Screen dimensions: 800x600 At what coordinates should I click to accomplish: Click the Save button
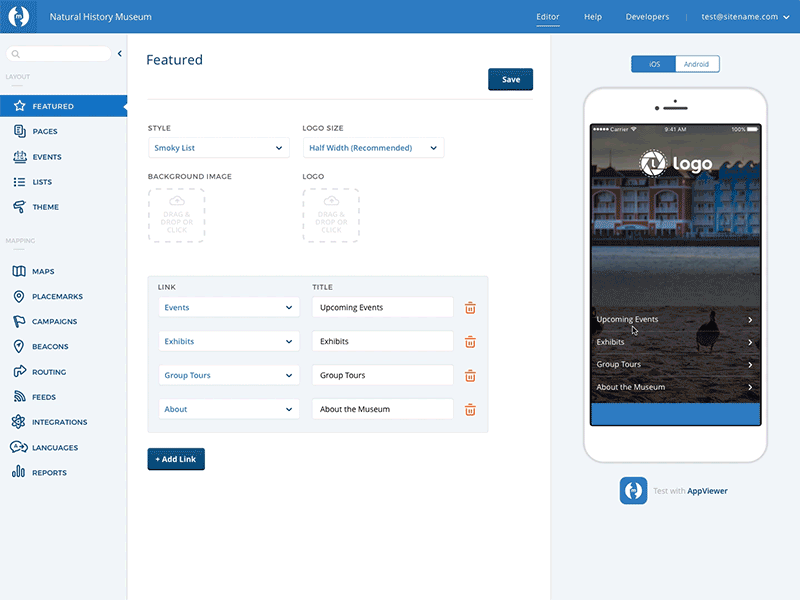[510, 79]
